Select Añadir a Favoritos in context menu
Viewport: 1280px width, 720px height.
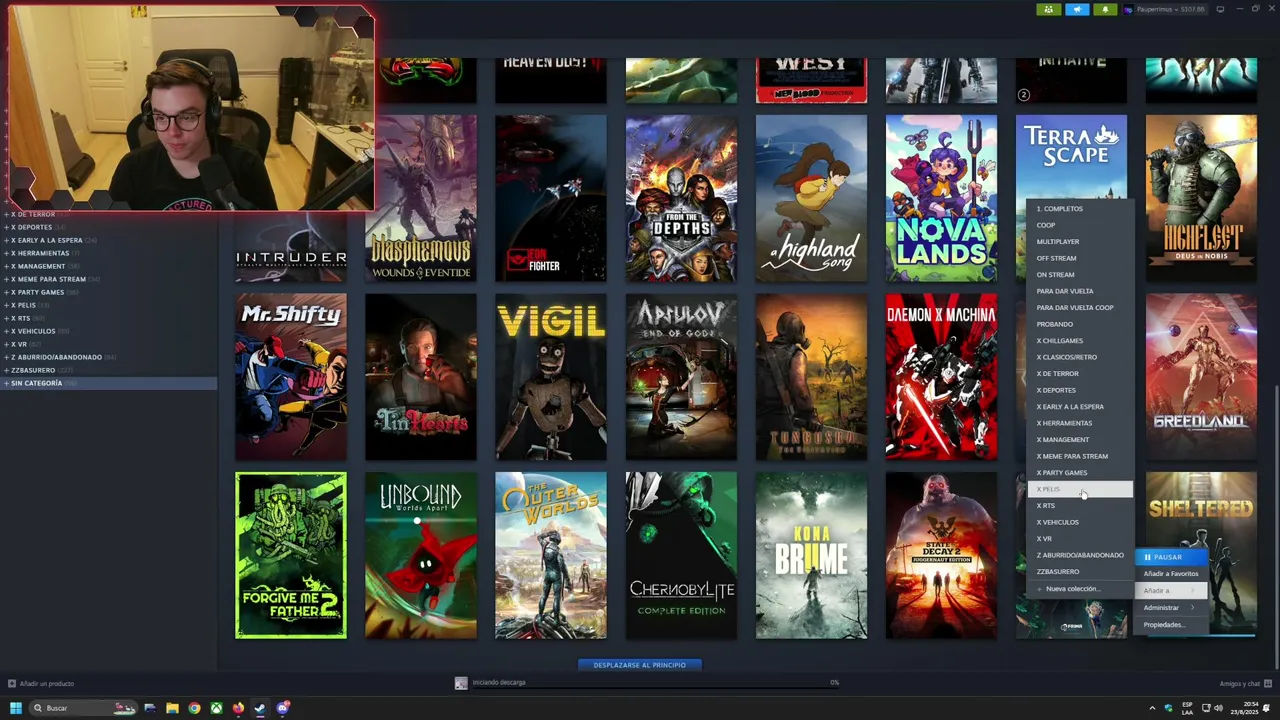1170,574
